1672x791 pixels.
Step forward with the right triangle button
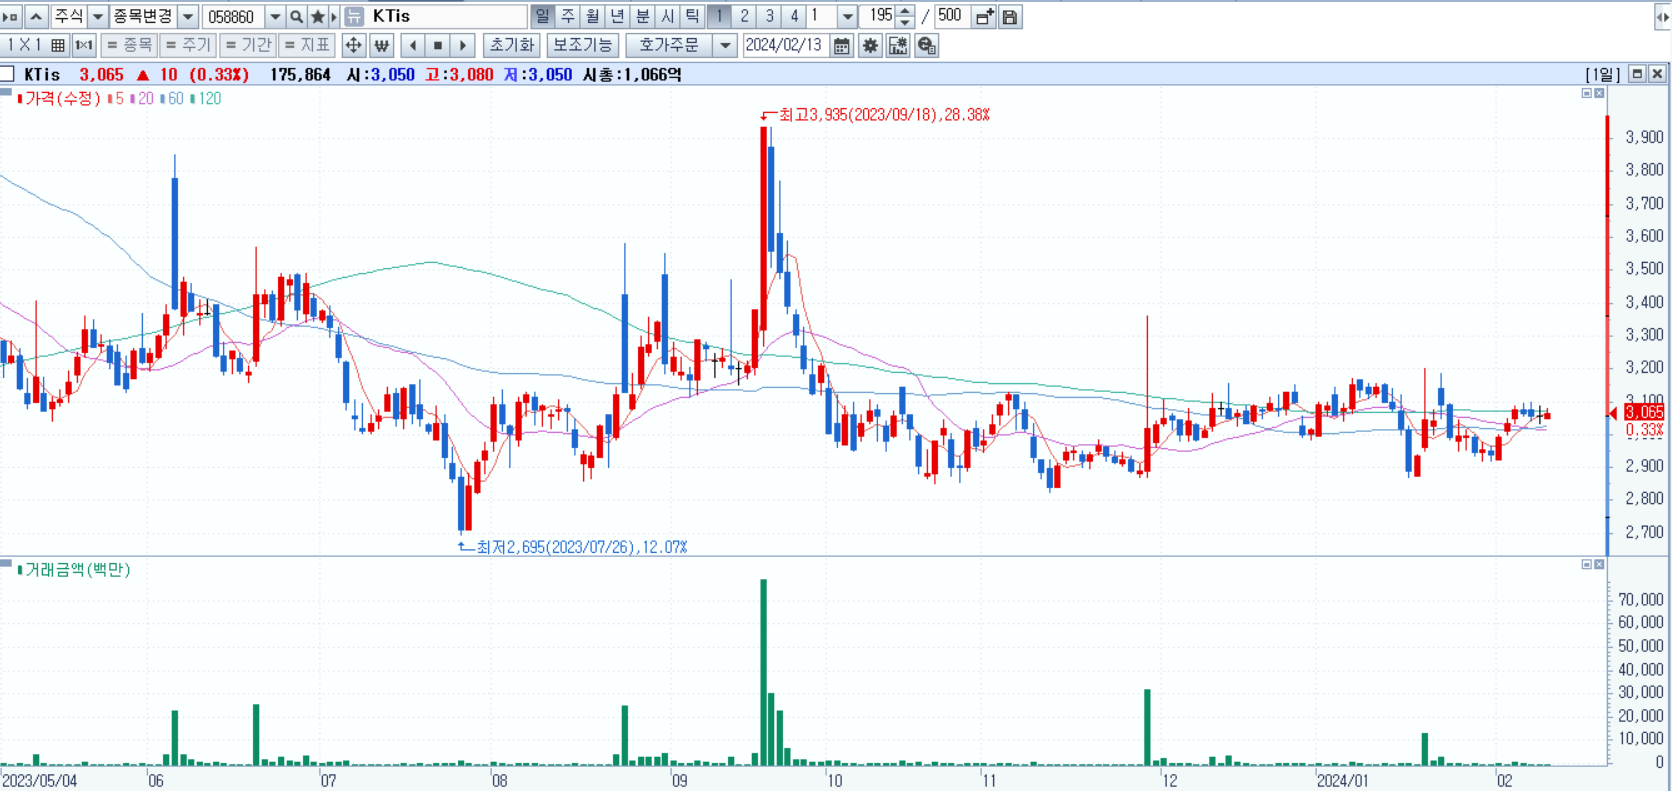tap(462, 45)
